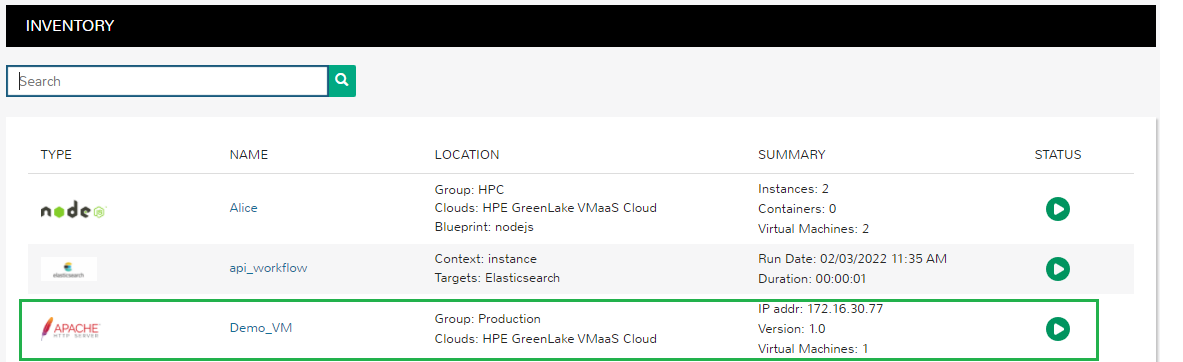Screen dimensions: 1183x362
Task: Click Targets: Elasticsearch location text
Action: [497, 278]
